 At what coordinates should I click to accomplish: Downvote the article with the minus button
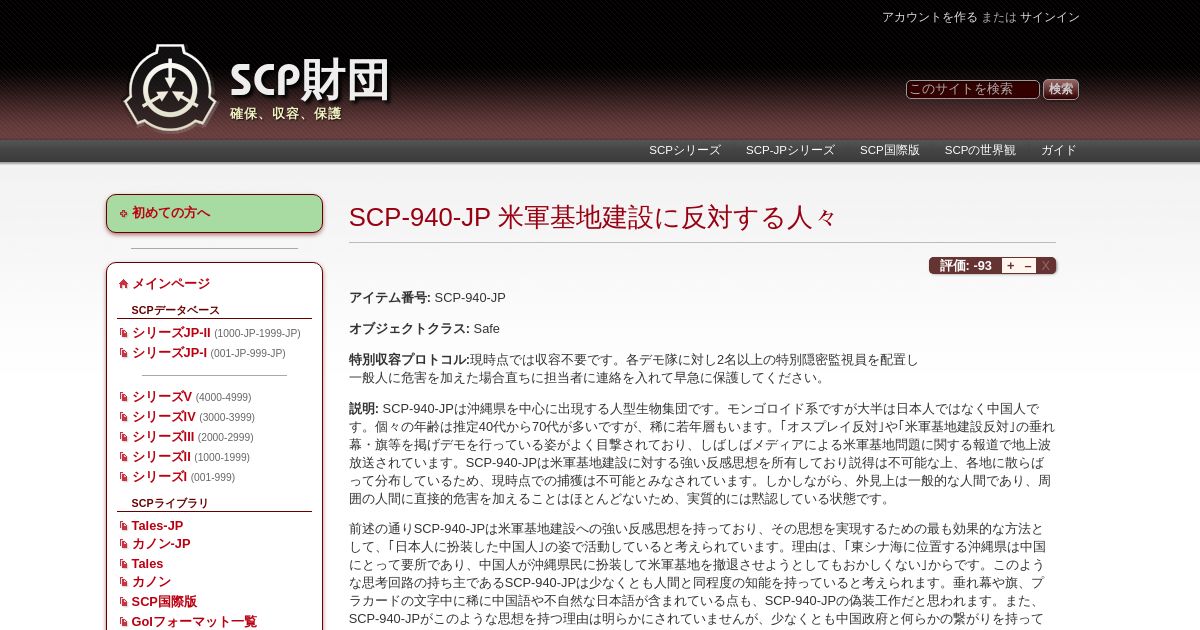pos(1028,266)
